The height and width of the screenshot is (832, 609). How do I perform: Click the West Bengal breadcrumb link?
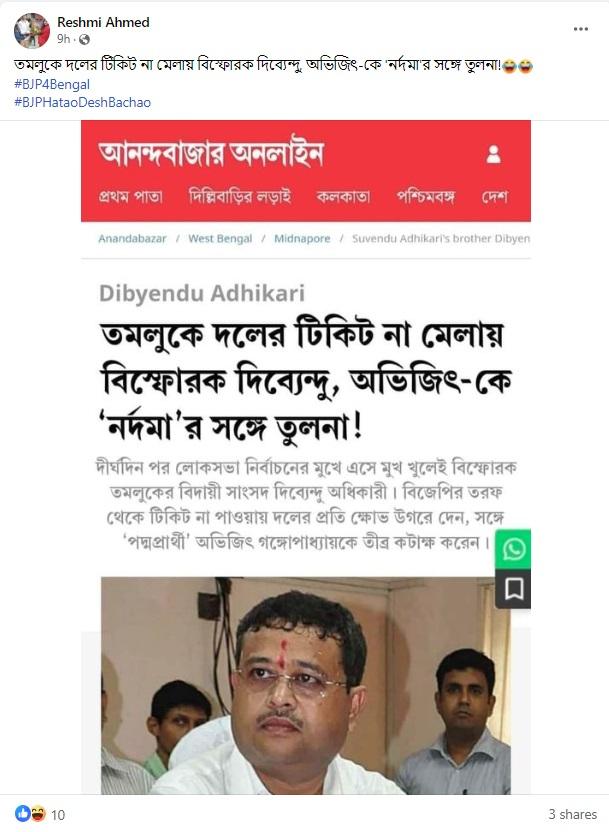pyautogui.click(x=220, y=239)
